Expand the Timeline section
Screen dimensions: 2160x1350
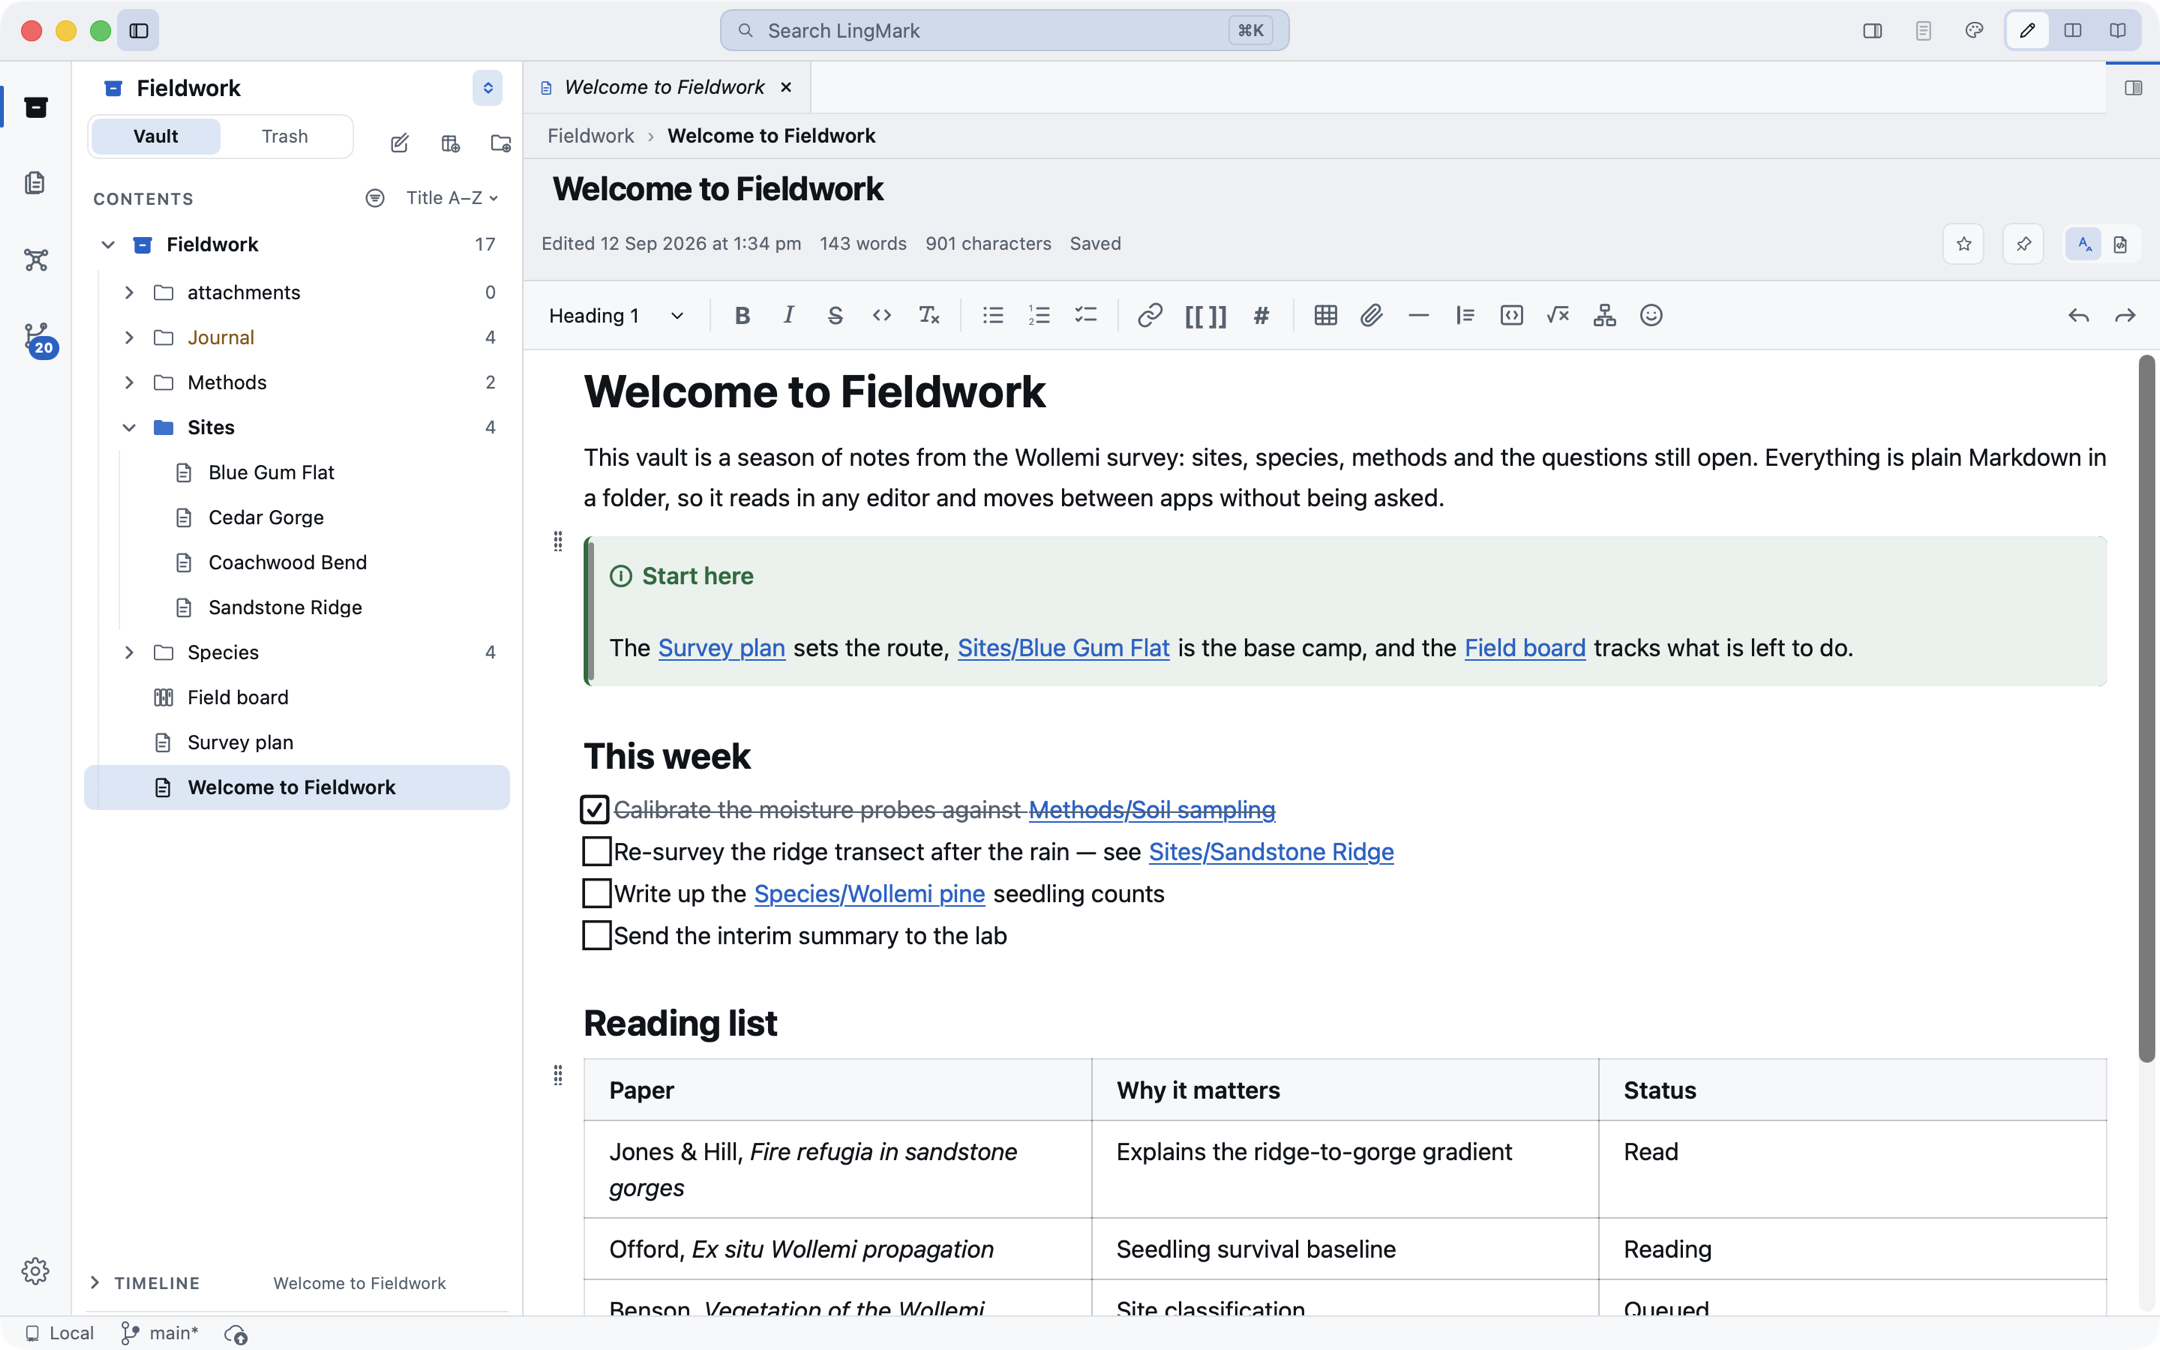click(x=95, y=1282)
